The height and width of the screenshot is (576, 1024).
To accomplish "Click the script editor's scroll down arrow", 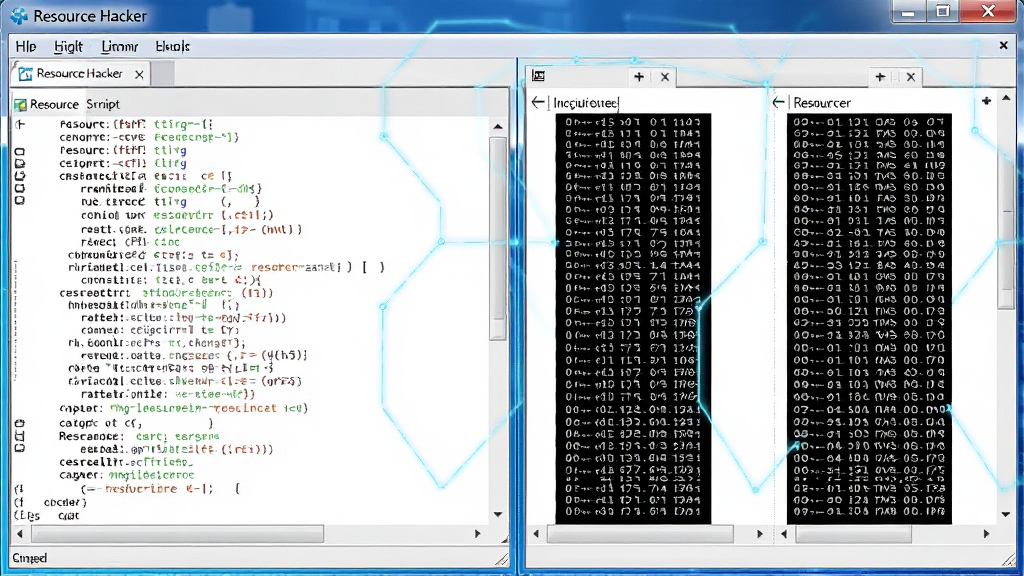I will [x=498, y=515].
